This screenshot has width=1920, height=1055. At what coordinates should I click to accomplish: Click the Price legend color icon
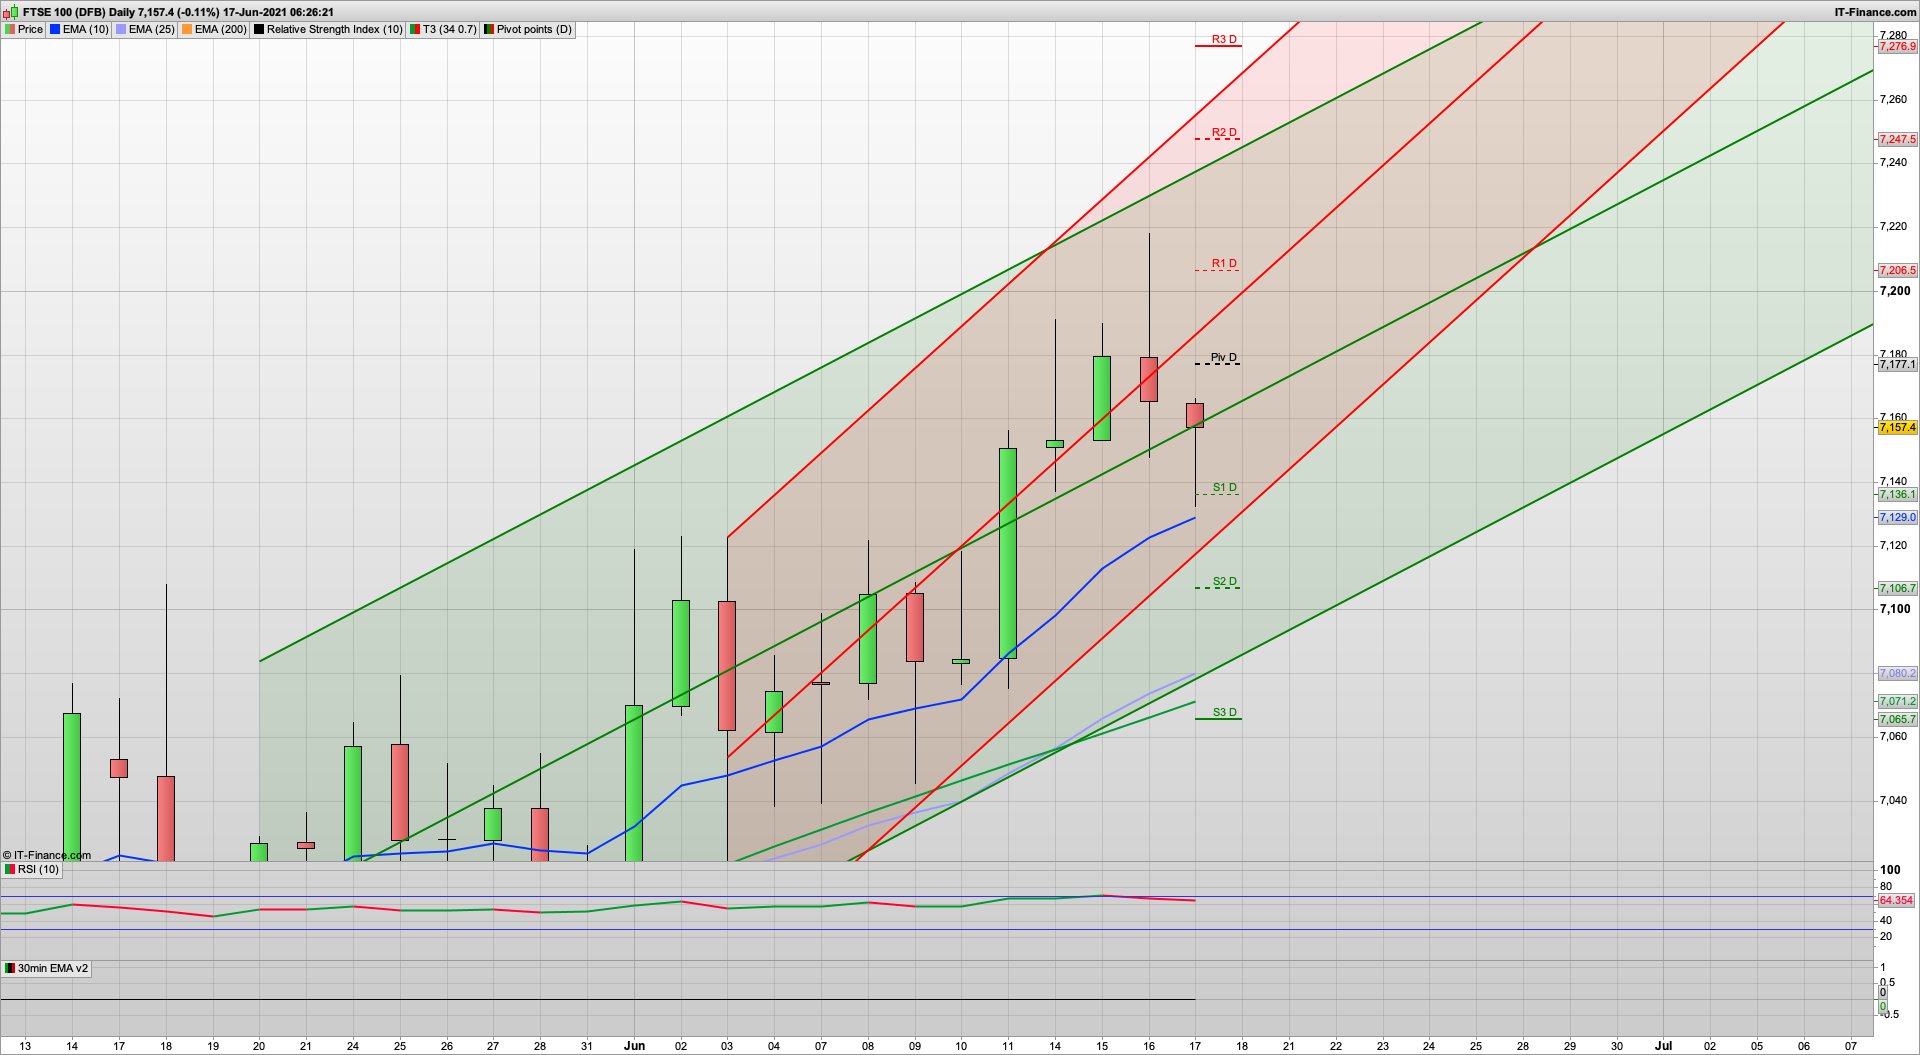coord(9,29)
